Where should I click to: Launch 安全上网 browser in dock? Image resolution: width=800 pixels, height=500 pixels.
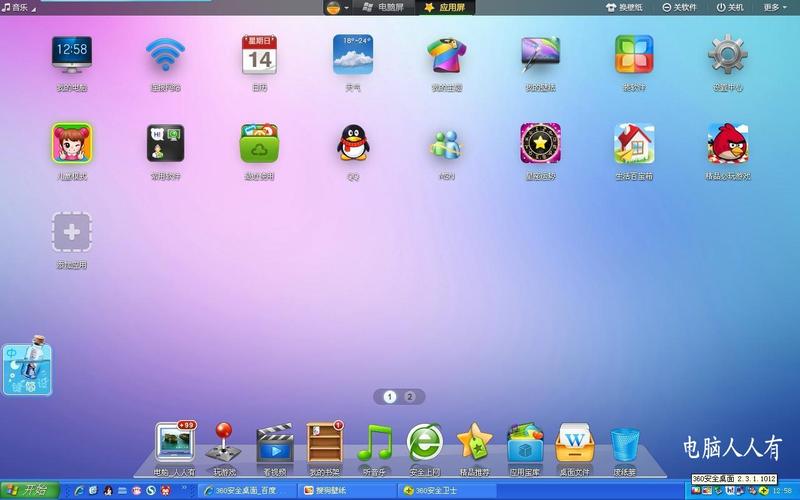tap(424, 442)
